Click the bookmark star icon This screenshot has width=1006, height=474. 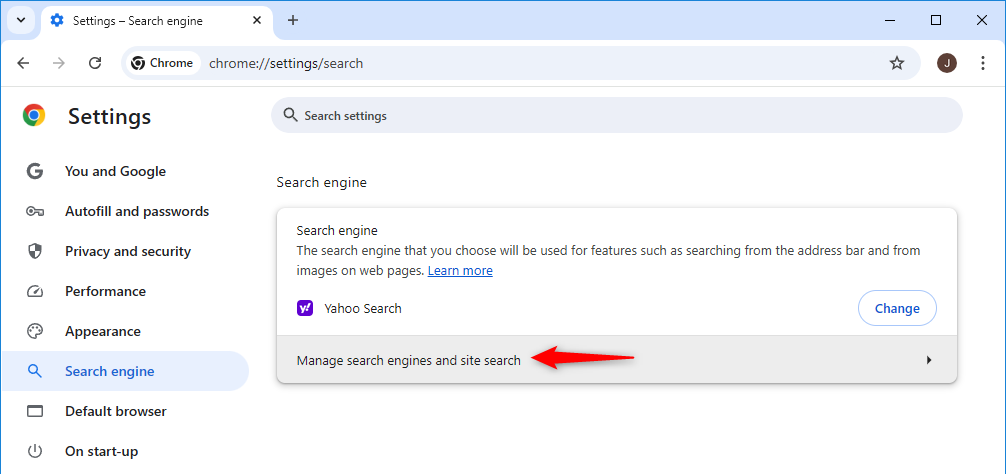(x=897, y=63)
